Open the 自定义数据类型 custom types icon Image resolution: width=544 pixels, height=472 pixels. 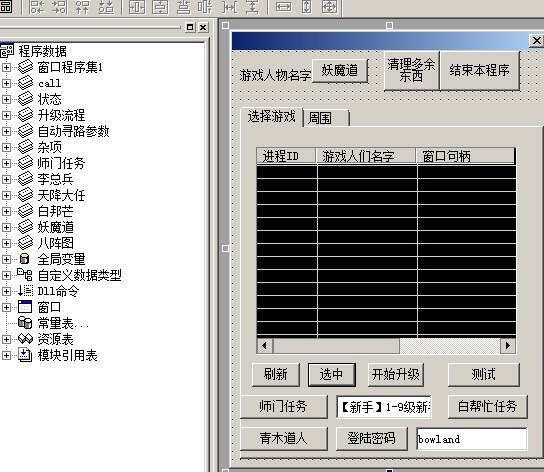coord(25,275)
